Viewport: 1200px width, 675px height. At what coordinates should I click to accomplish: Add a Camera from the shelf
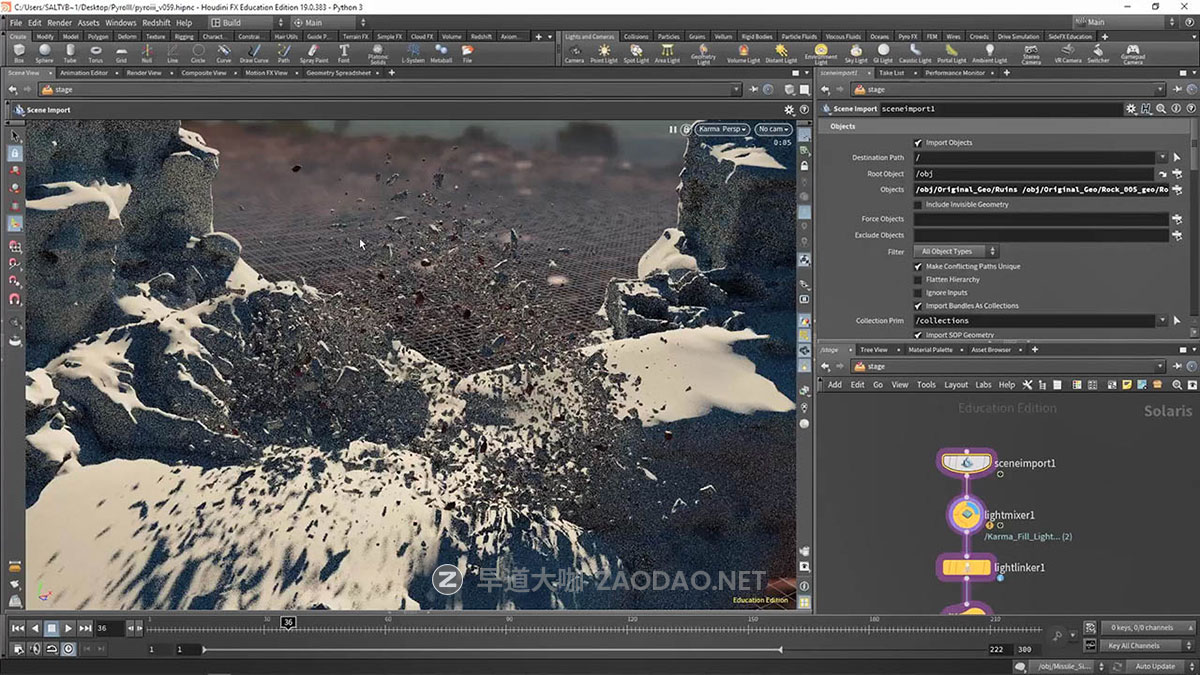coord(574,53)
